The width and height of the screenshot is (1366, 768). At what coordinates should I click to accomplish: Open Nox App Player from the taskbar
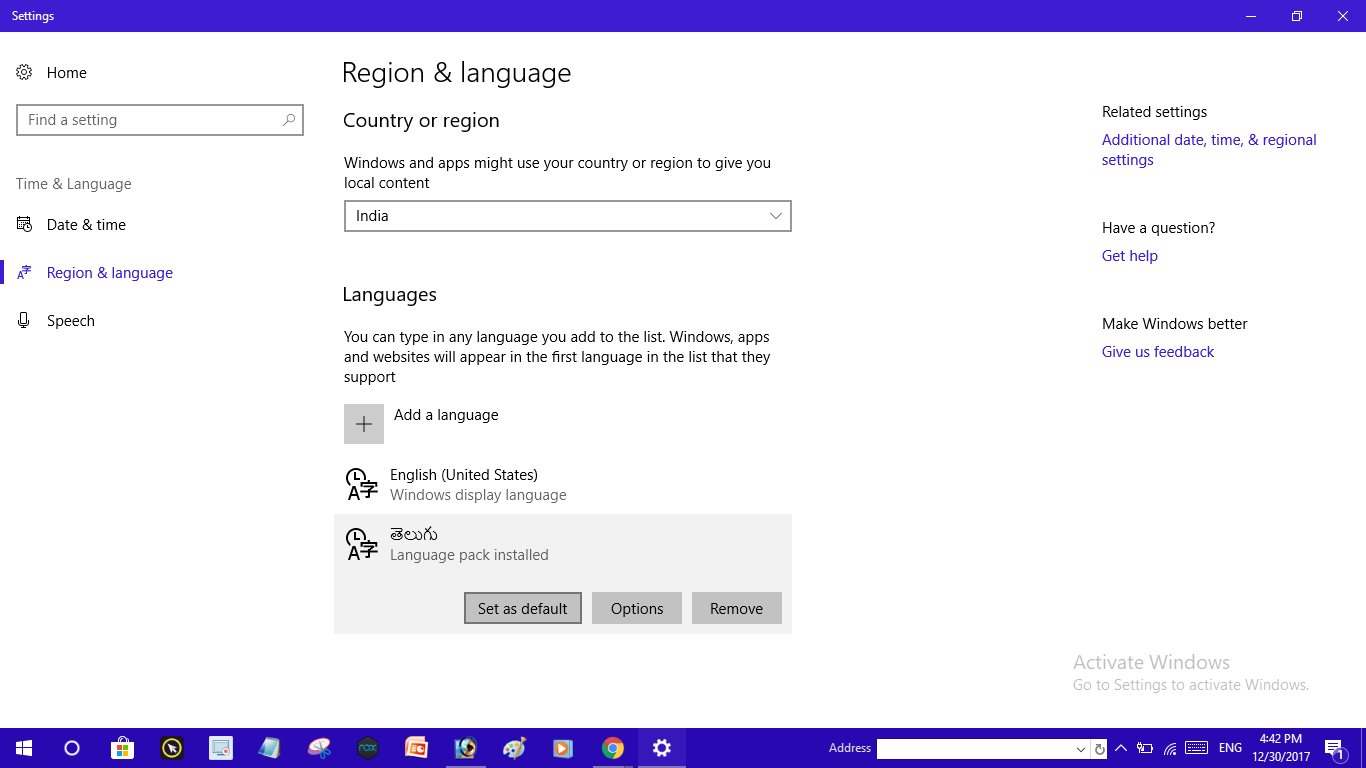(366, 747)
